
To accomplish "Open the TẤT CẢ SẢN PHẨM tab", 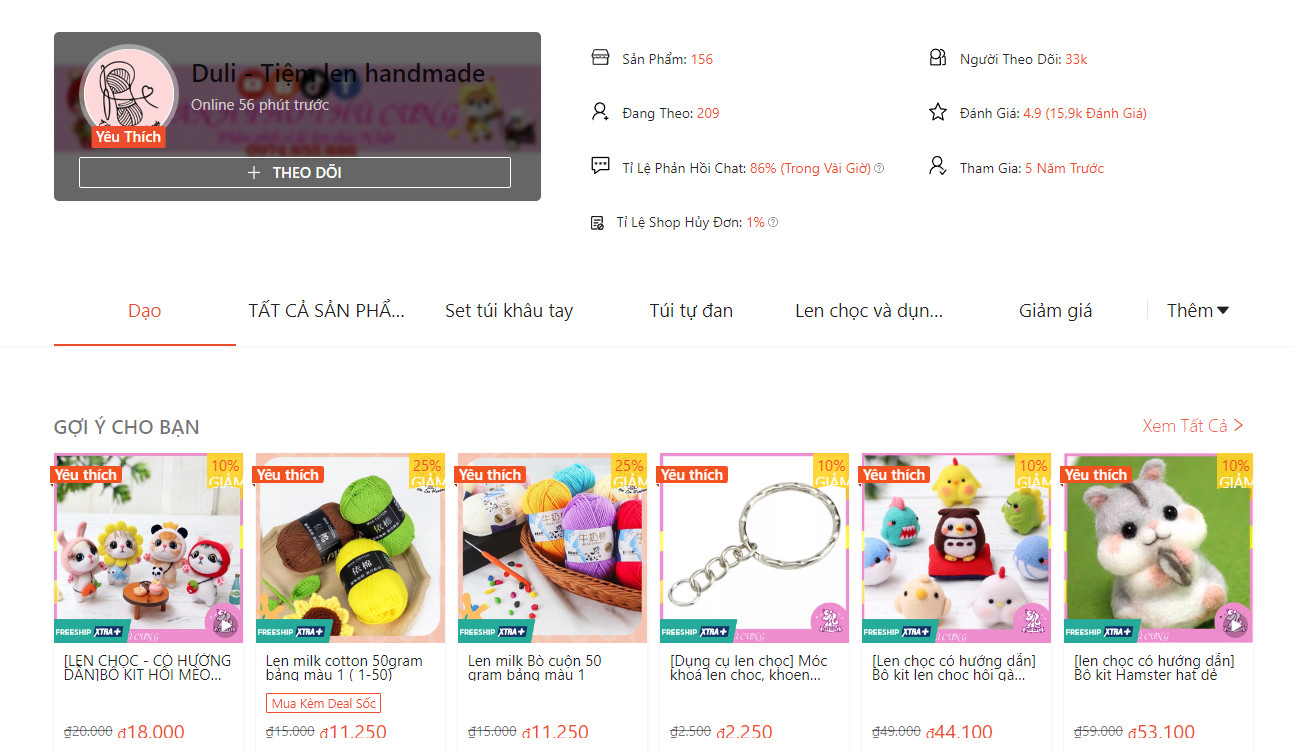I will click(327, 311).
